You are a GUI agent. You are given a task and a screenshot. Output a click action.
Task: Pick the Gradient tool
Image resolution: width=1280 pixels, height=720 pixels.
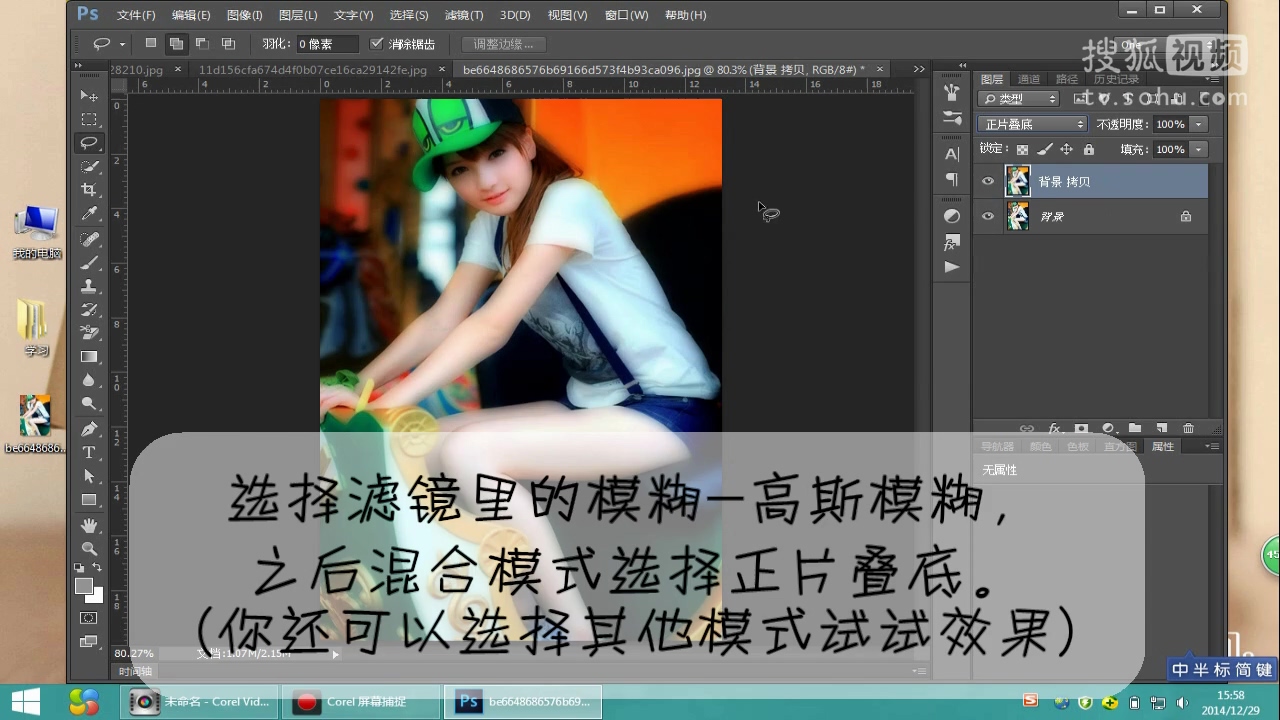click(89, 357)
